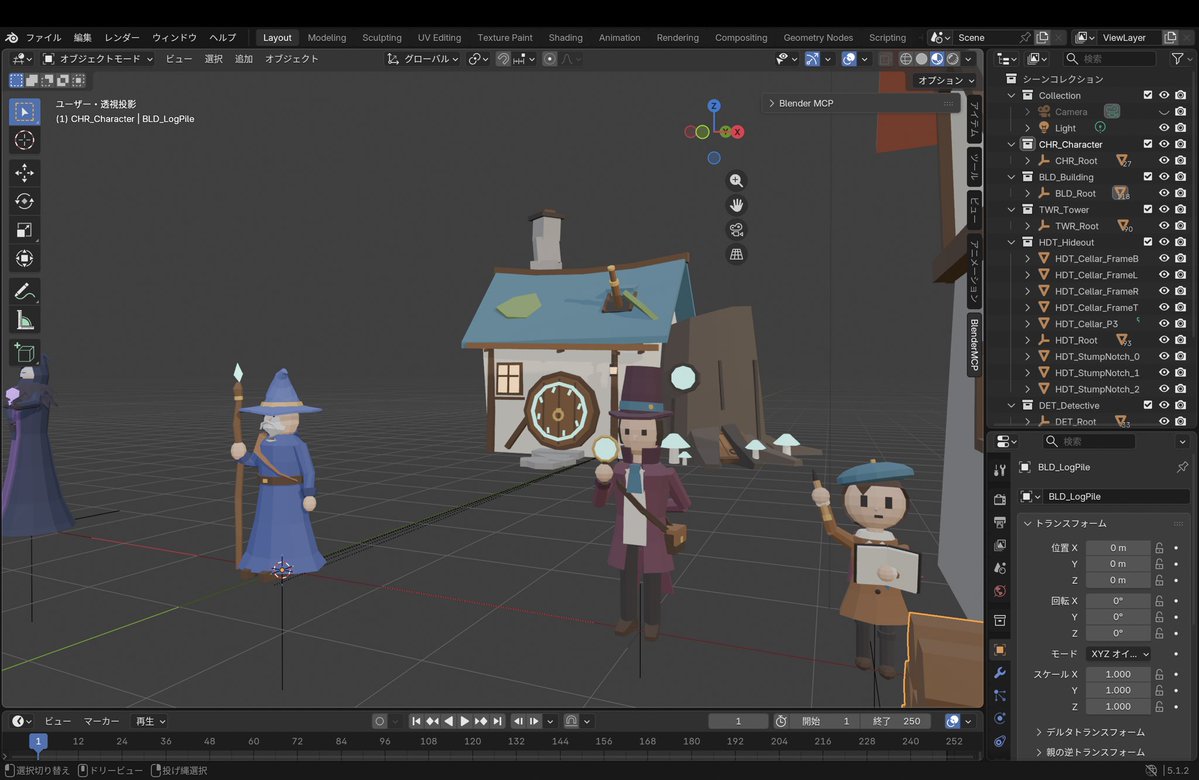Toggle camera view icon in viewport
Viewport: 1199px width, 780px height.
(x=736, y=229)
